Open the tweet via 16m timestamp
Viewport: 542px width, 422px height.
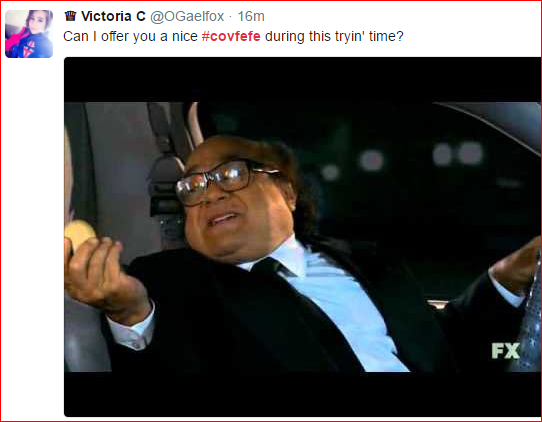point(251,16)
